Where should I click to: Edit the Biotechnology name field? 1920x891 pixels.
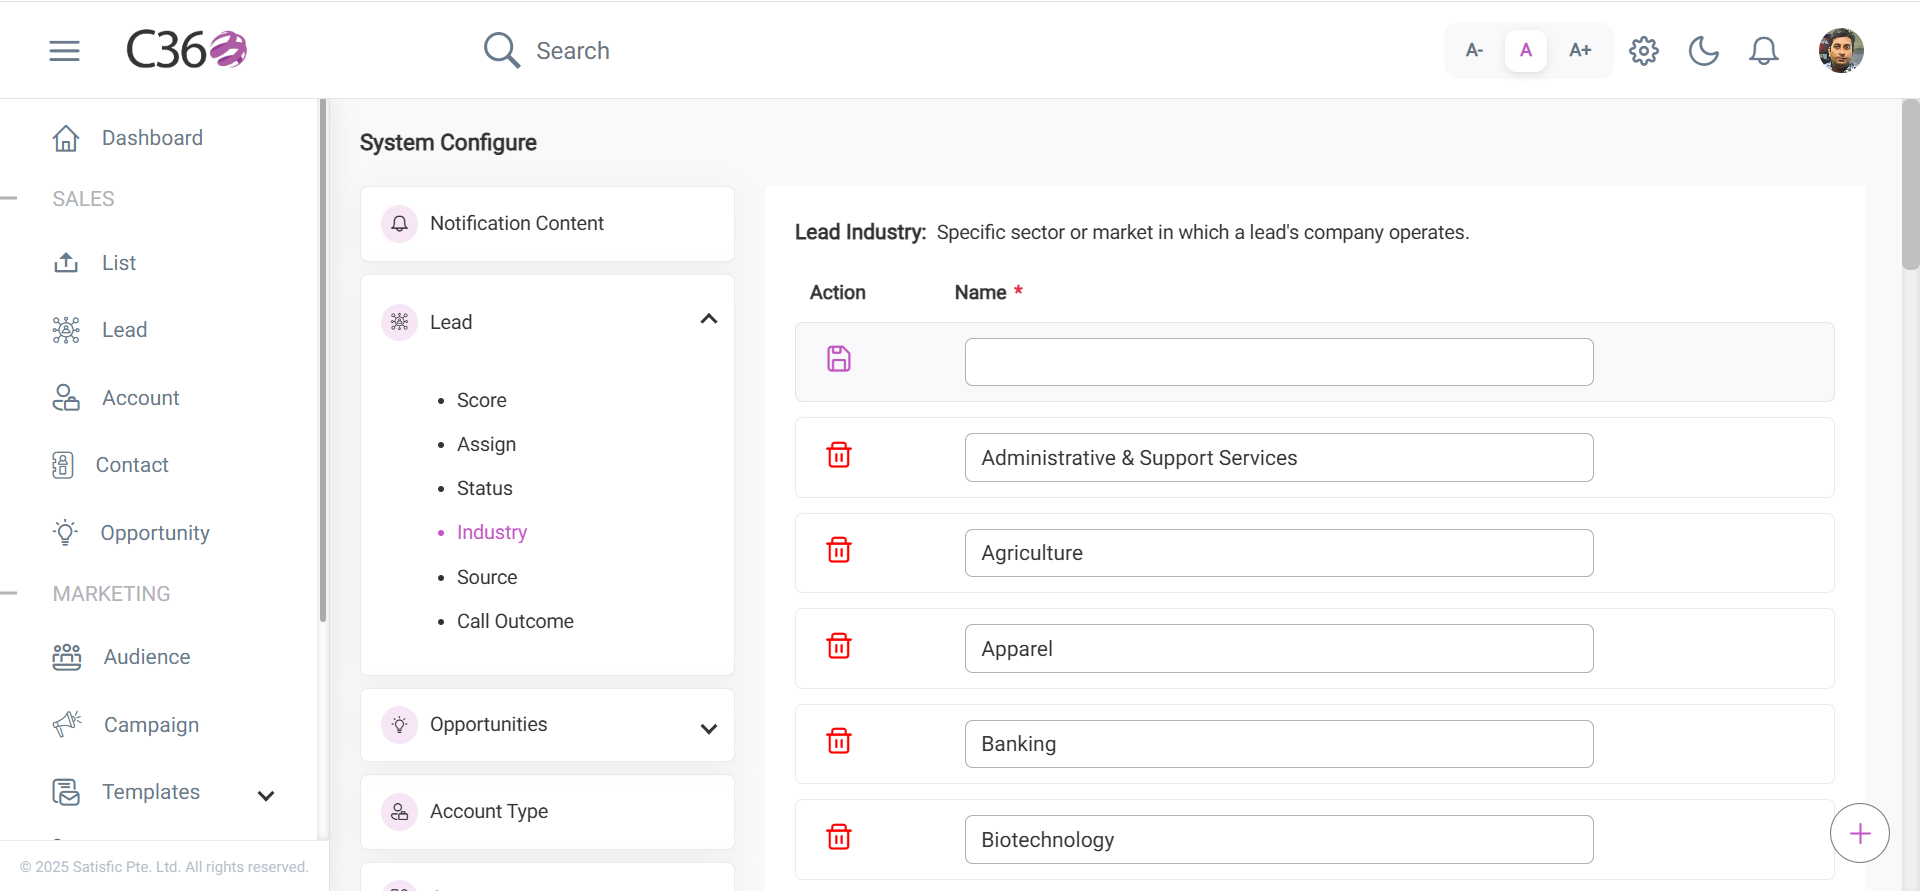(1279, 839)
